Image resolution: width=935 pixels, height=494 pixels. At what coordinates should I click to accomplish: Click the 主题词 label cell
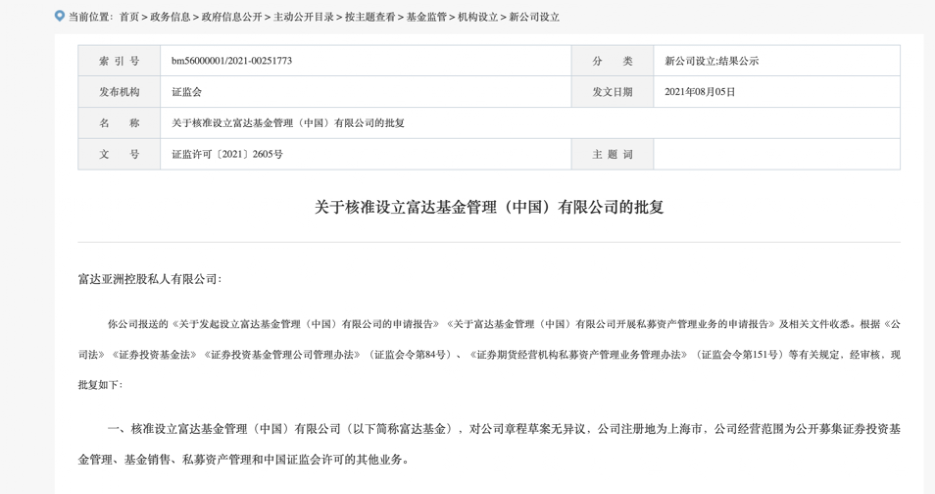point(612,154)
